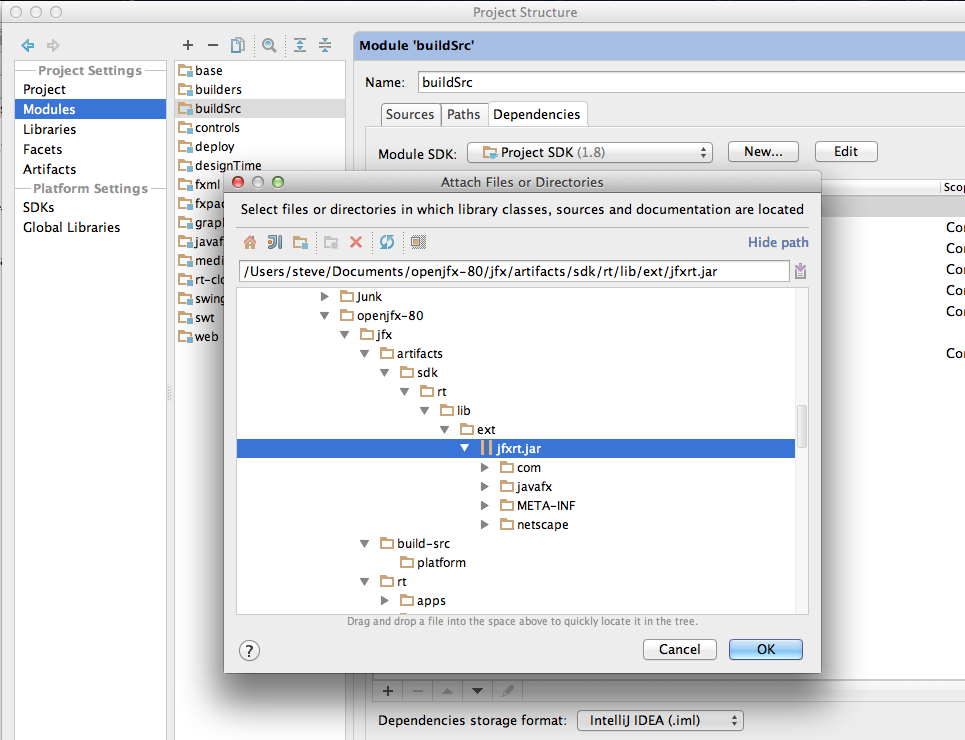Screen dimensions: 965x740
Task: Collapse the jfxrt.jar tree node
Action: pyautogui.click(x=465, y=449)
